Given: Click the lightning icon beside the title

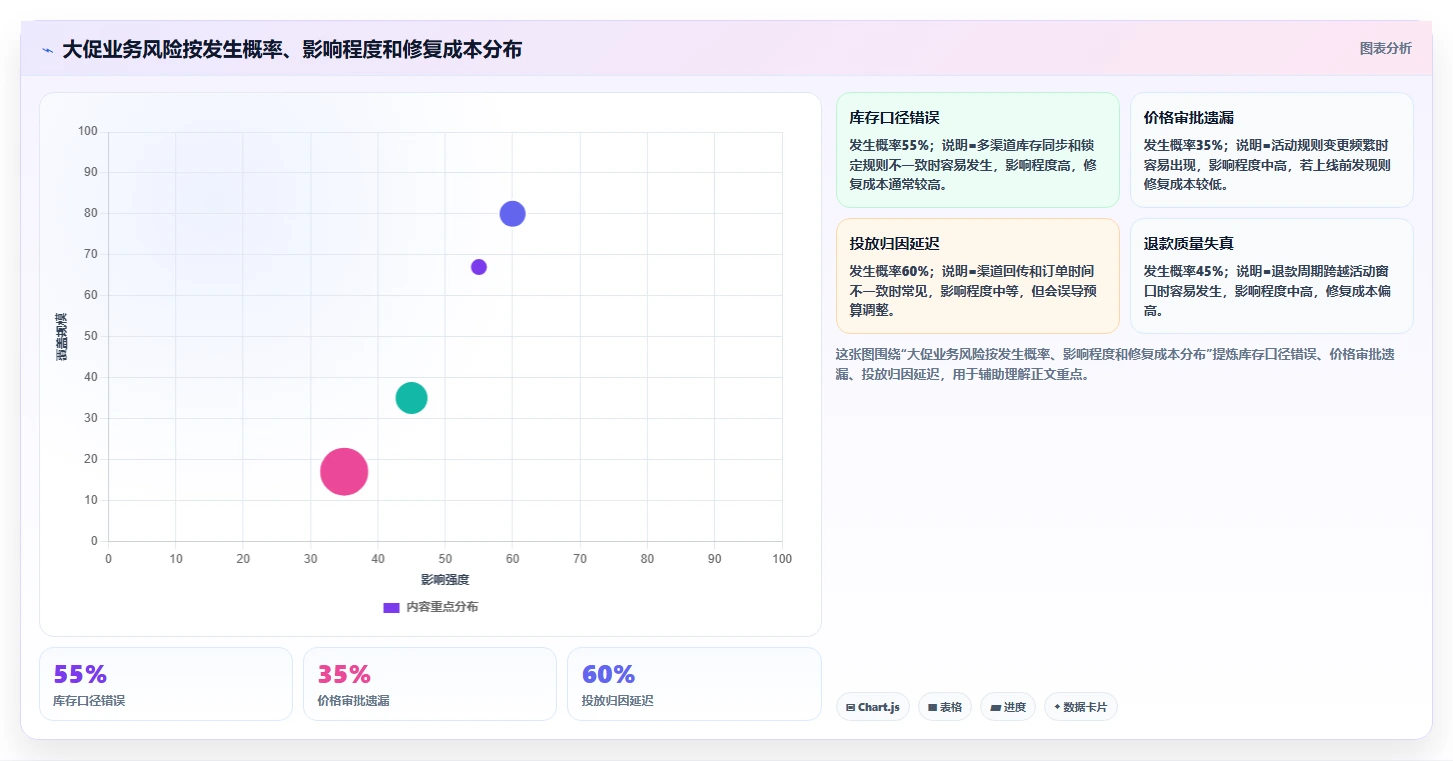Looking at the screenshot, I should [x=48, y=50].
